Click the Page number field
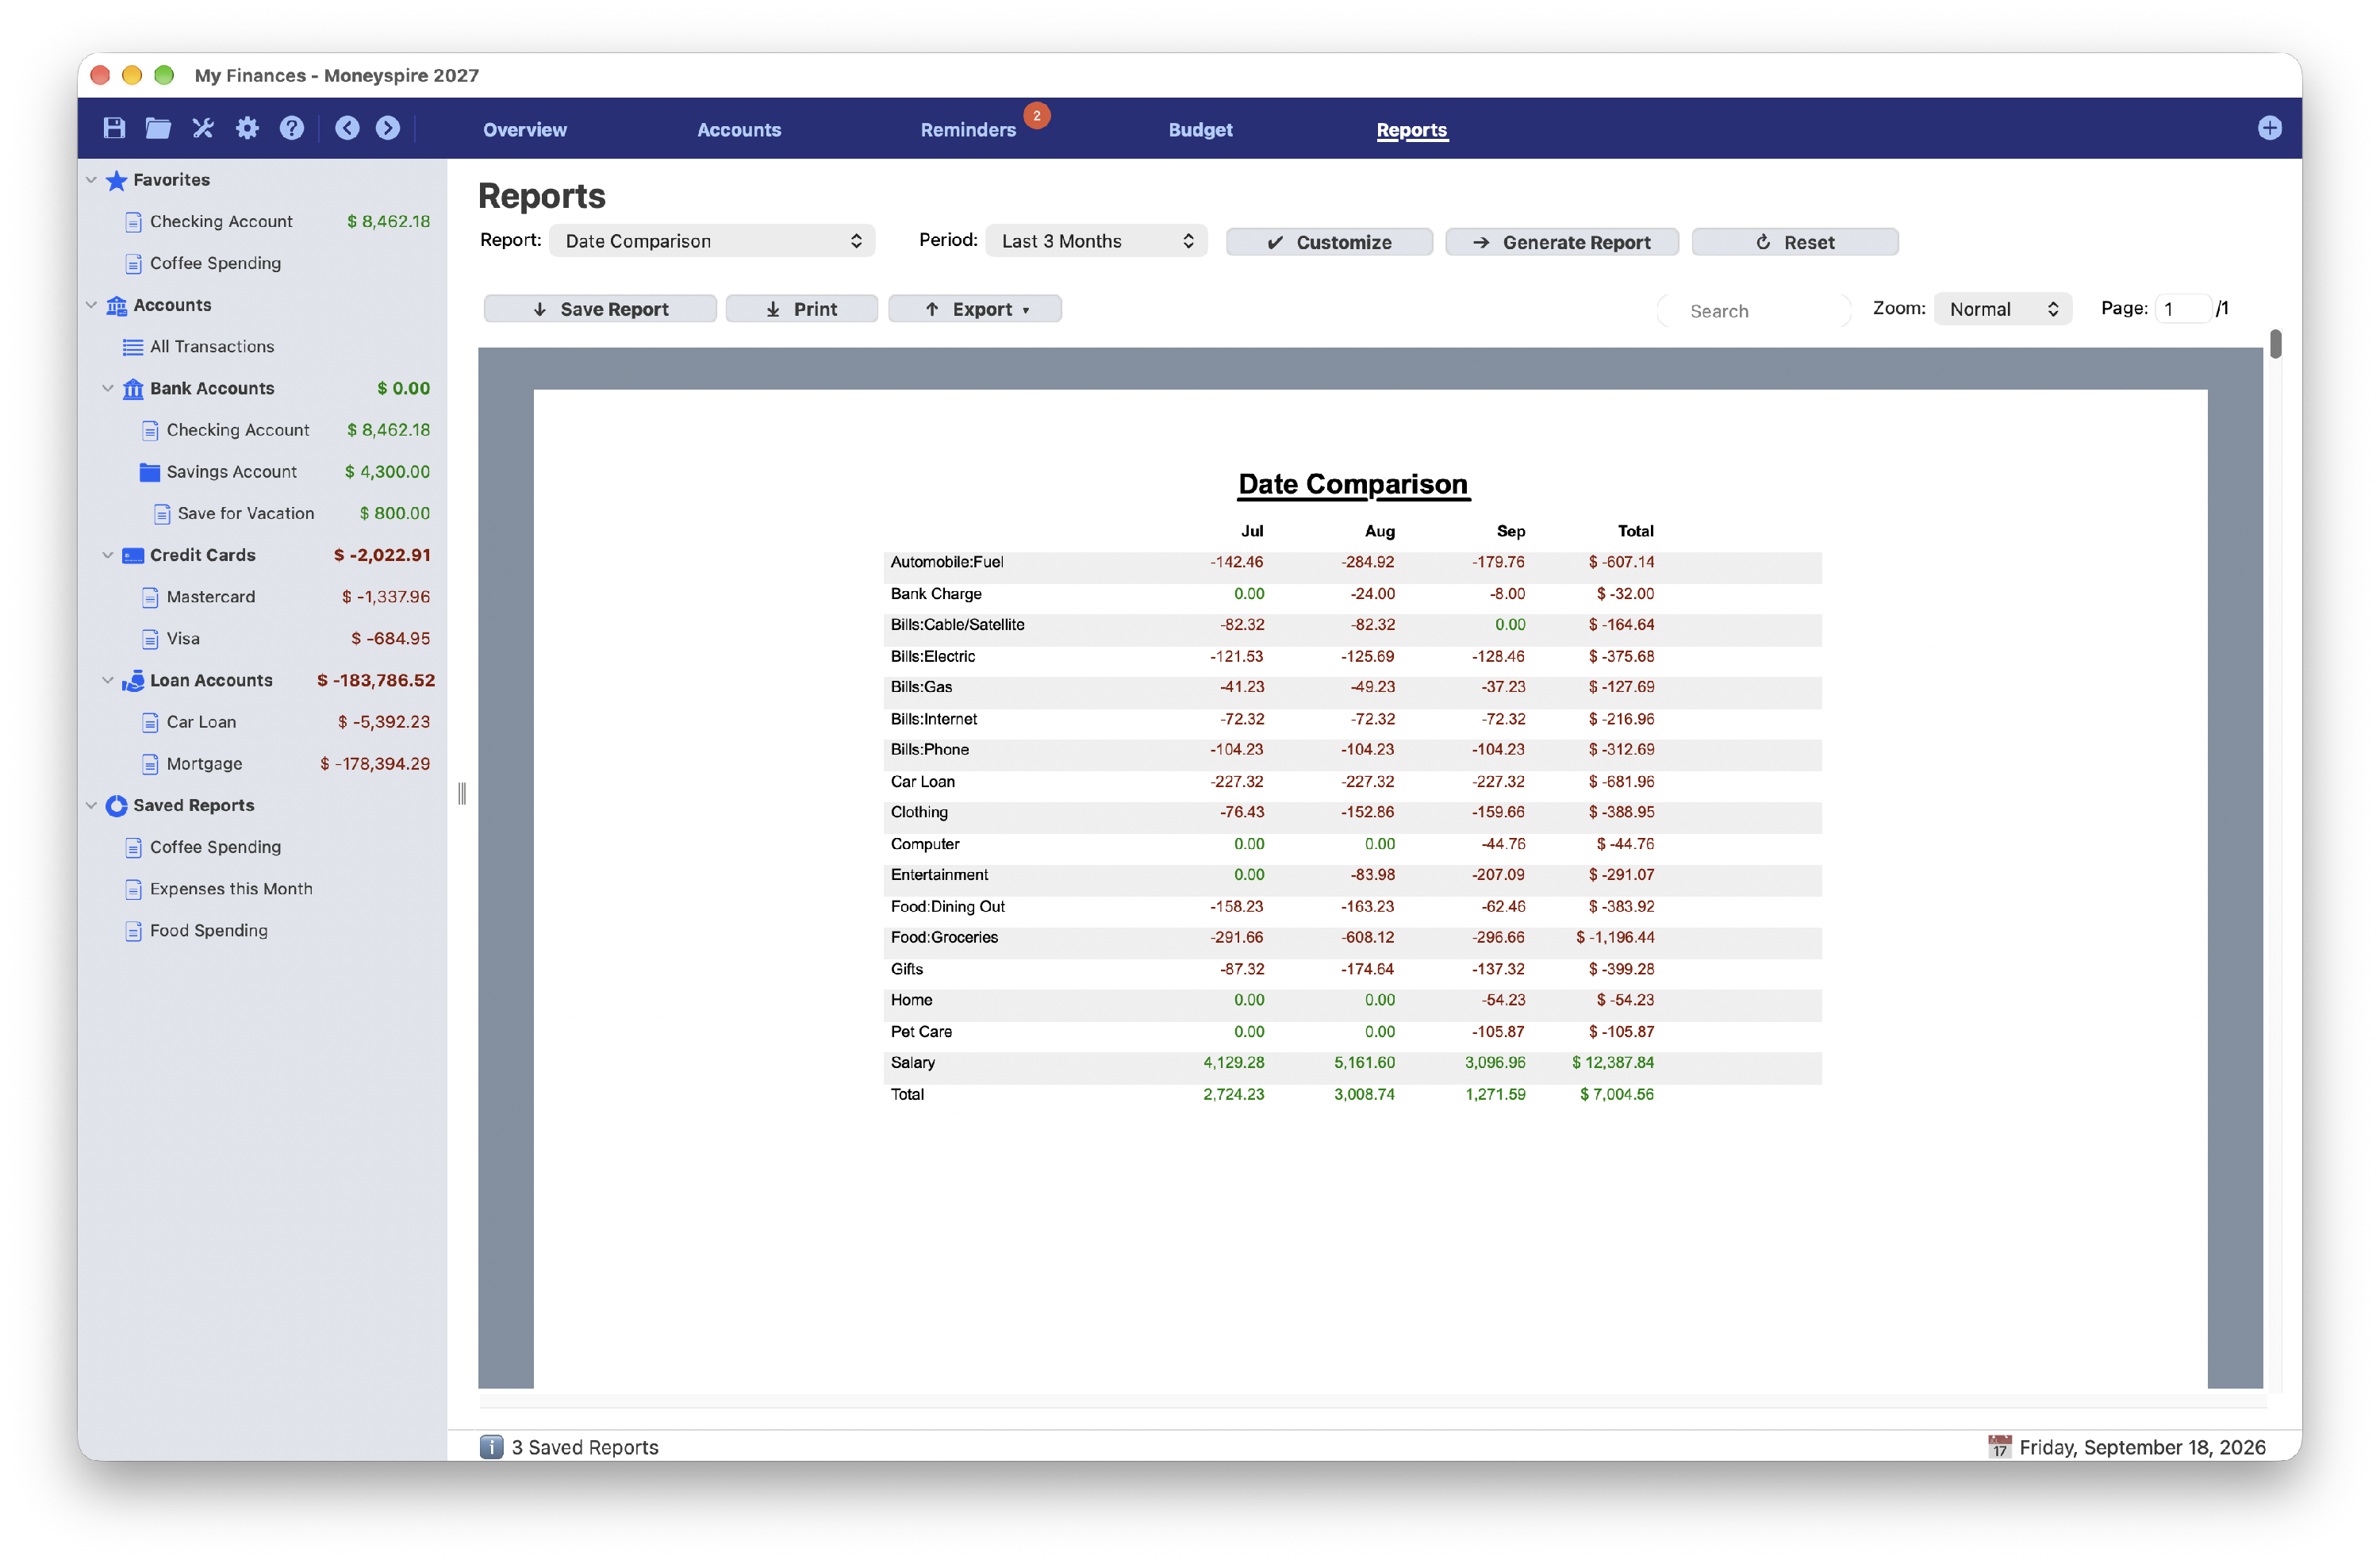The image size is (2380, 1564). point(2183,309)
